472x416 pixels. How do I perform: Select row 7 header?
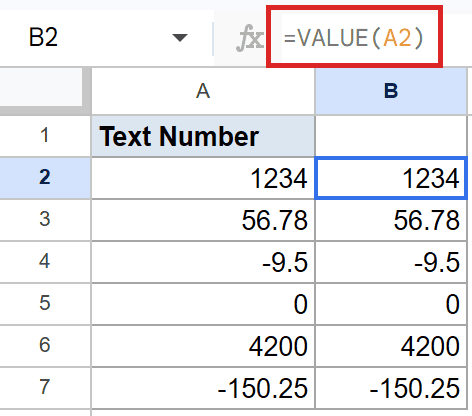[x=45, y=387]
